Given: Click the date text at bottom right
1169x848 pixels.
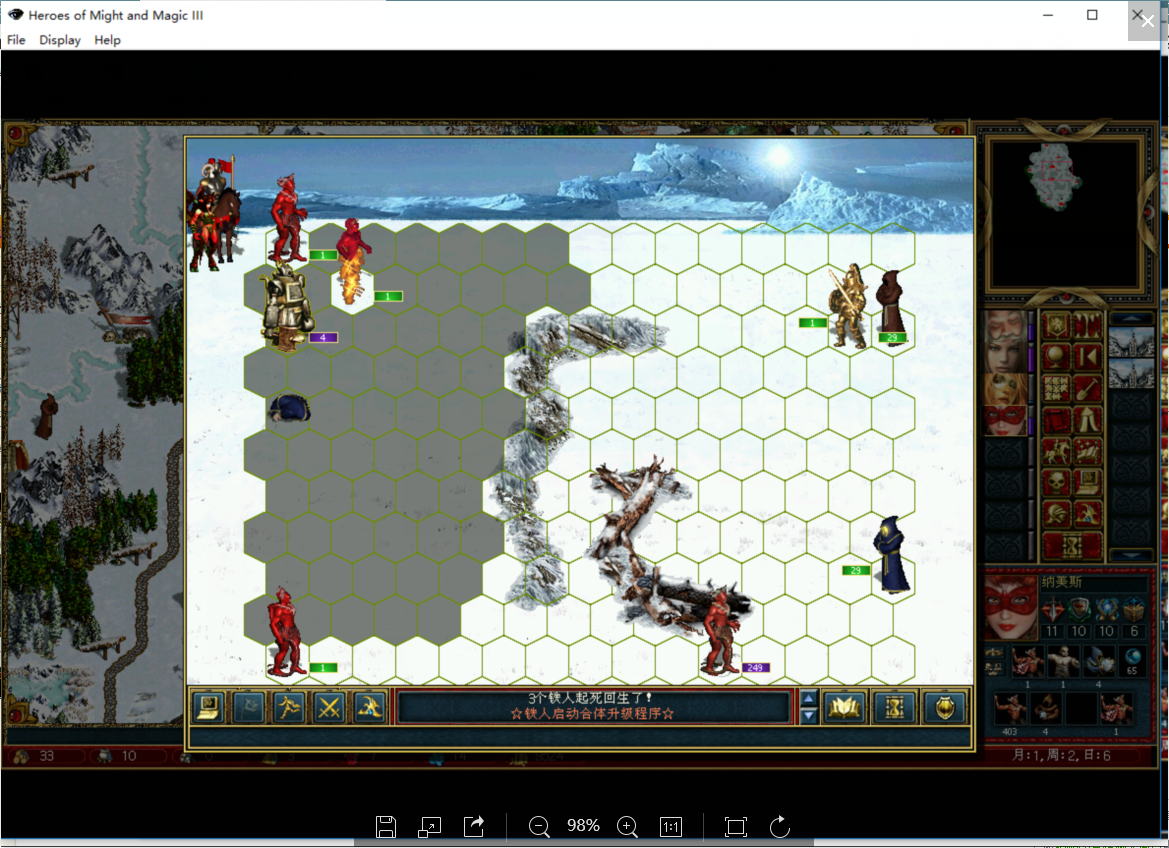Looking at the screenshot, I should 1061,755.
